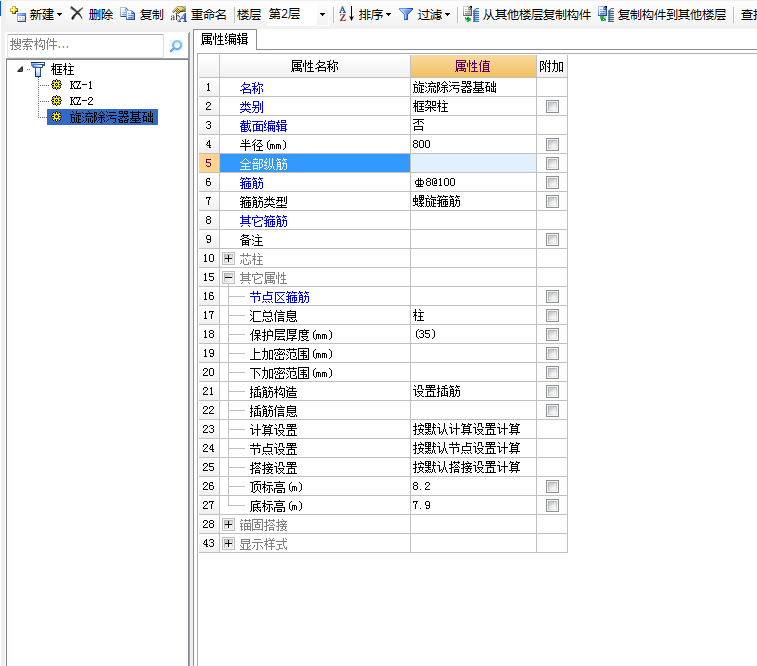
Task: Select KZ-2 in the tree
Action: 81,101
